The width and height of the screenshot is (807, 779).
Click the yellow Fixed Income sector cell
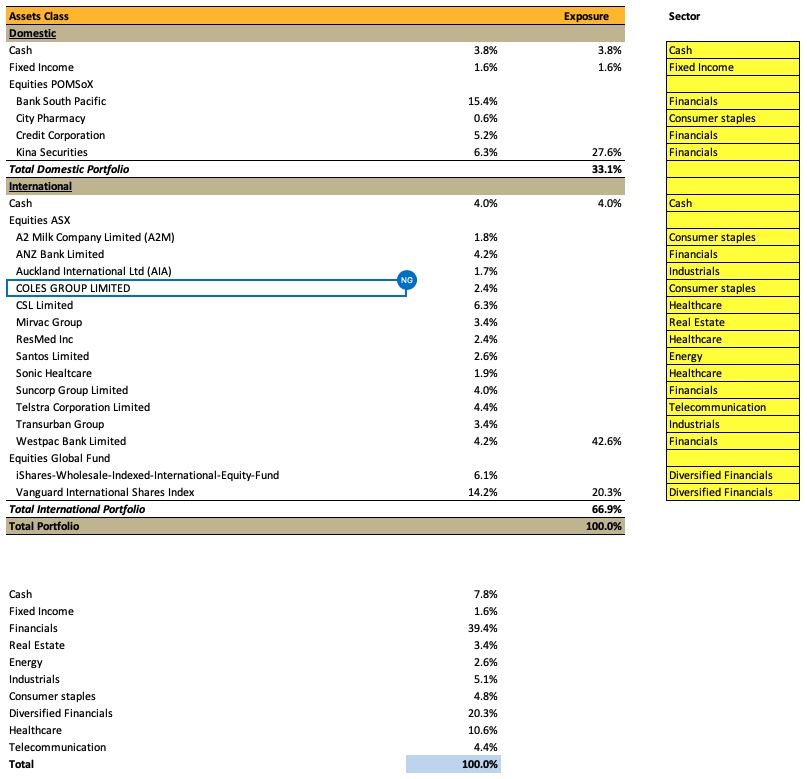[732, 67]
